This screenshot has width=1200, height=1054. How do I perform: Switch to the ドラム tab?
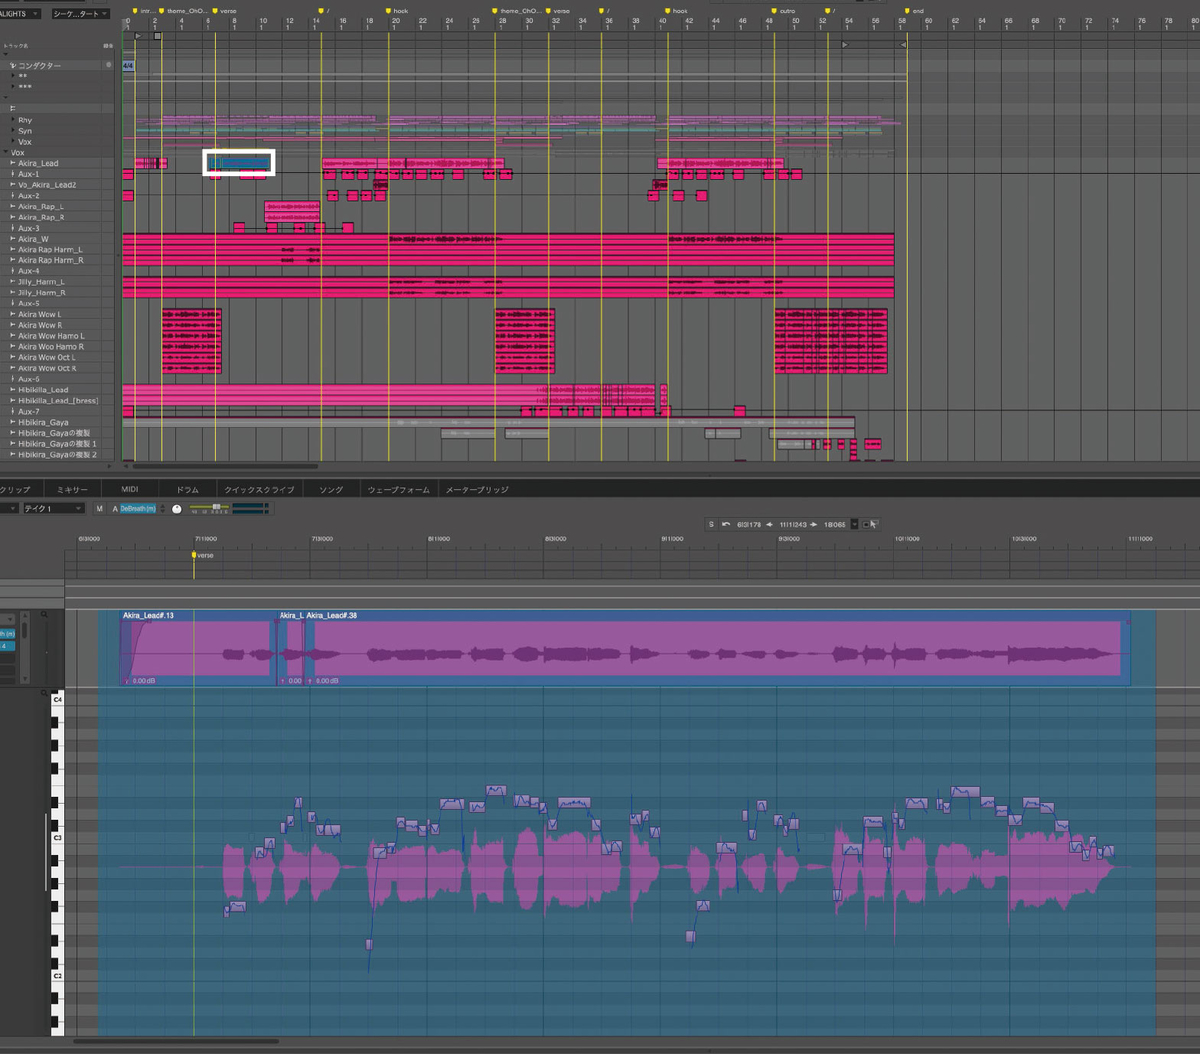pyautogui.click(x=187, y=490)
